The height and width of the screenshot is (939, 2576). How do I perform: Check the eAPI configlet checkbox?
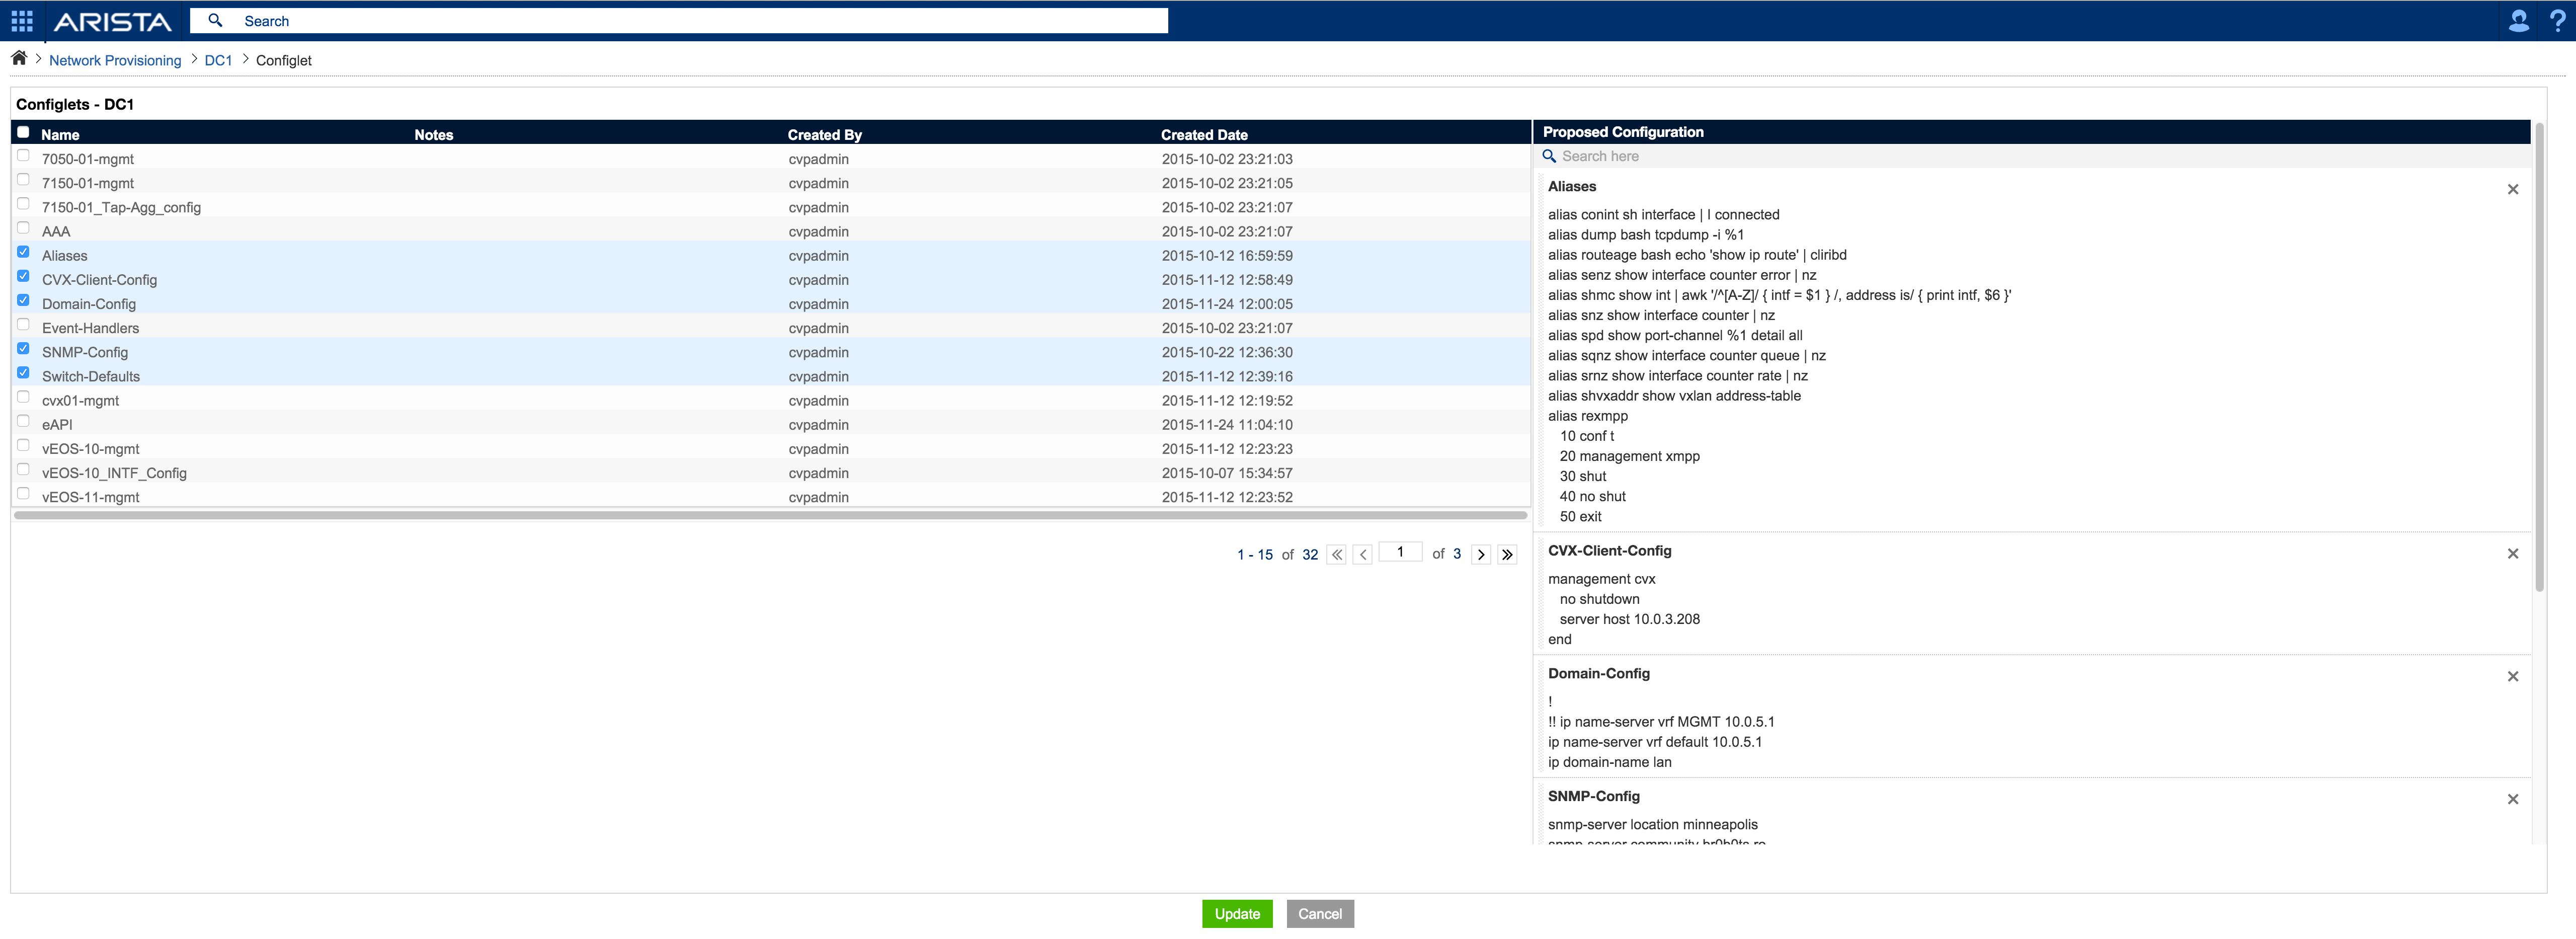pos(23,421)
